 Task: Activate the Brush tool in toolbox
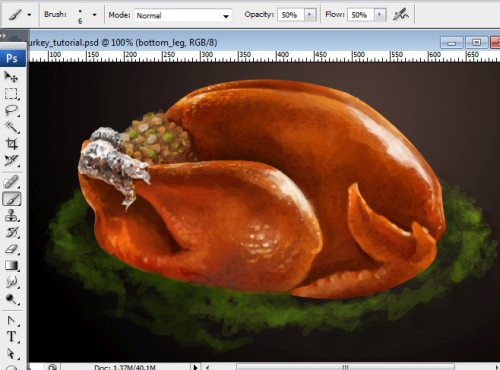(11, 199)
